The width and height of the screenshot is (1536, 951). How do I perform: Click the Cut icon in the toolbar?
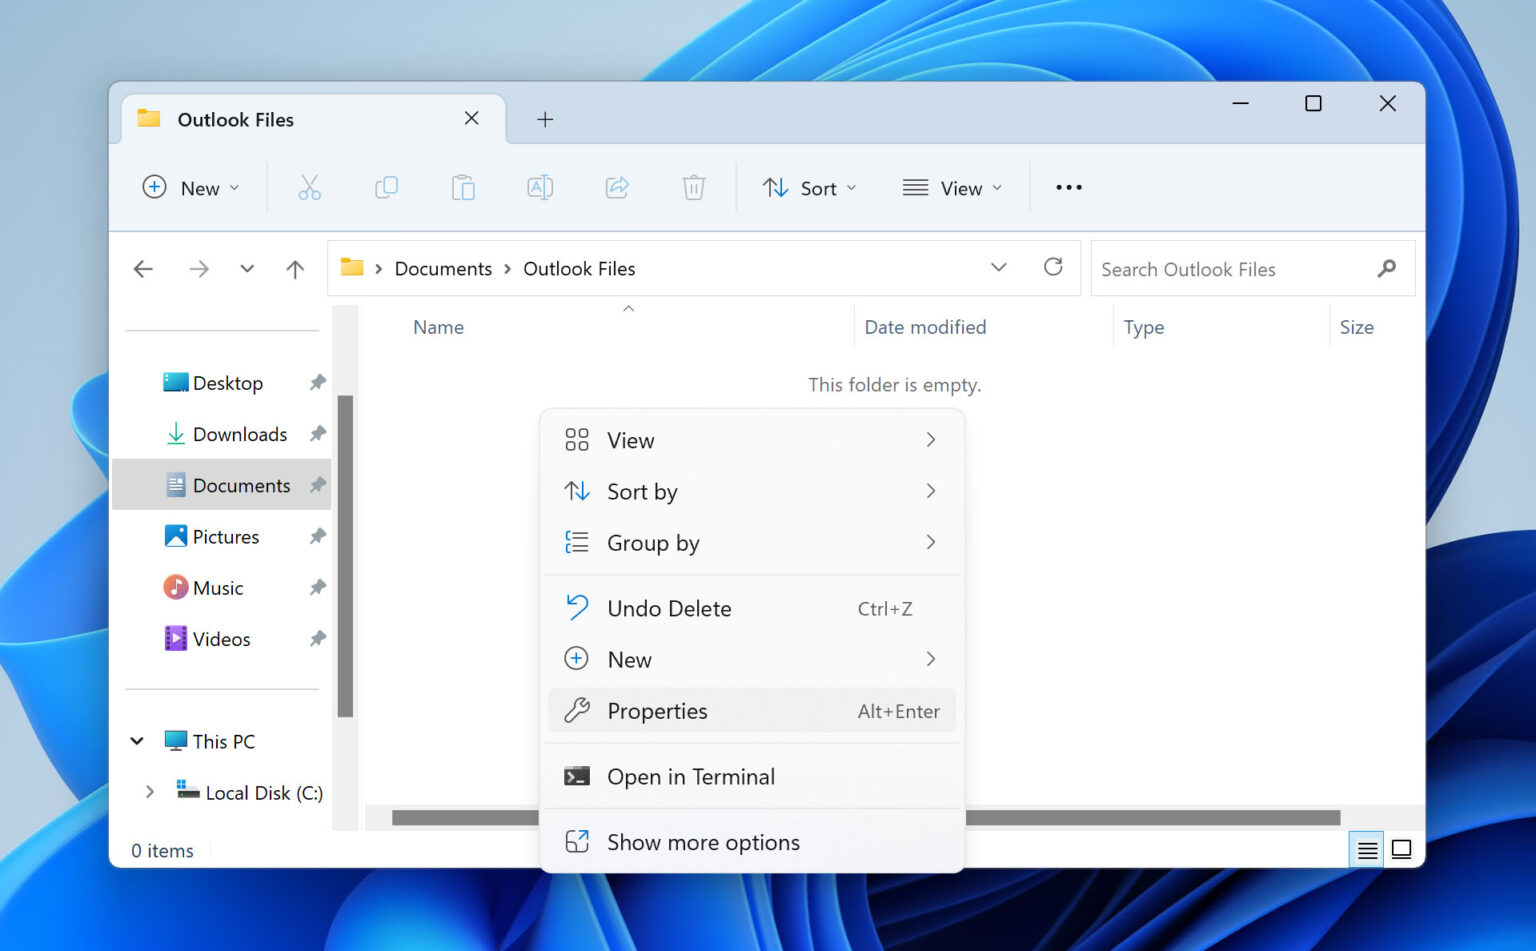pos(309,187)
